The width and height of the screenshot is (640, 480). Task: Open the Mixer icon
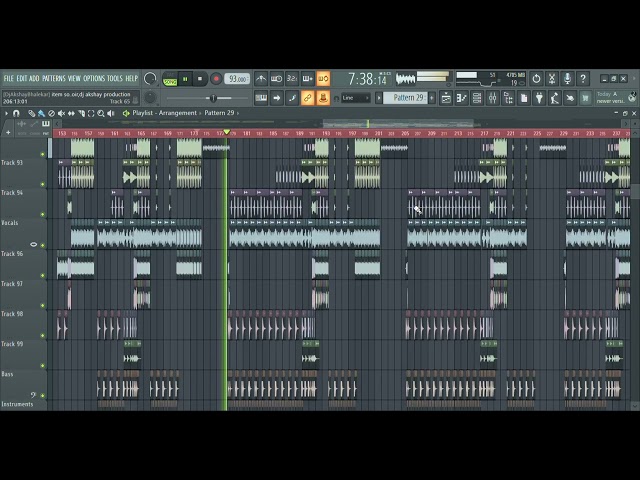pos(493,98)
